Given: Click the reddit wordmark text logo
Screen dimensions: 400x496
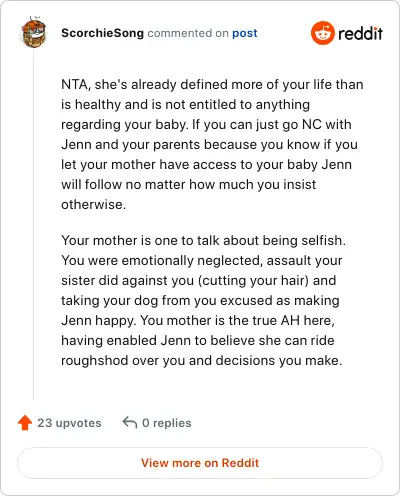Looking at the screenshot, I should pyautogui.click(x=360, y=33).
